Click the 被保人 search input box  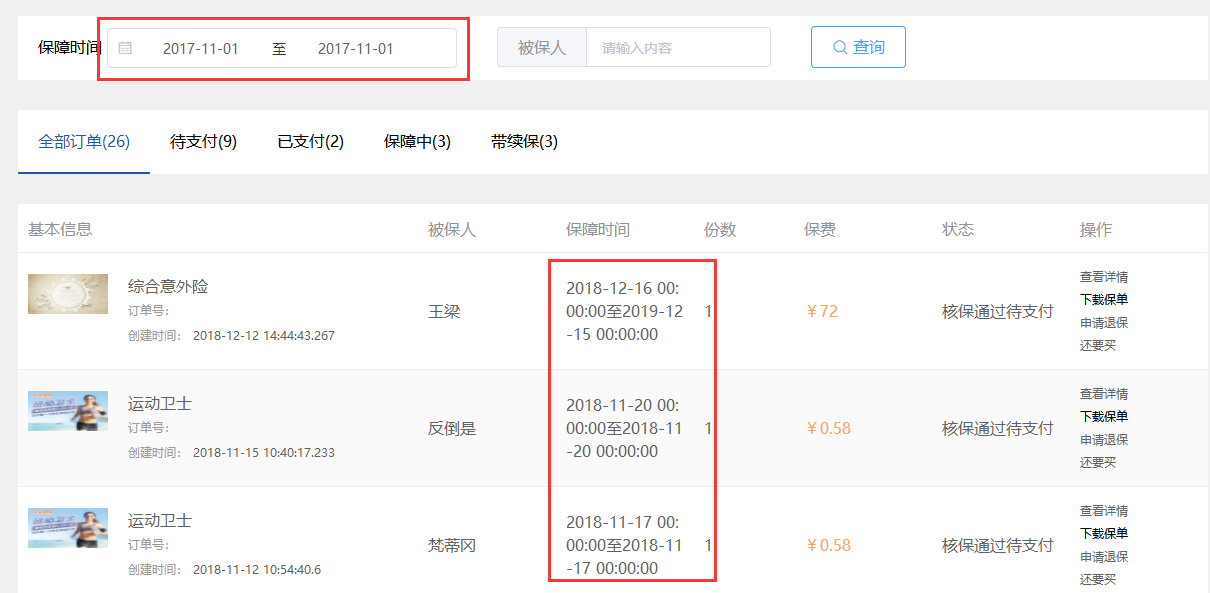click(678, 48)
